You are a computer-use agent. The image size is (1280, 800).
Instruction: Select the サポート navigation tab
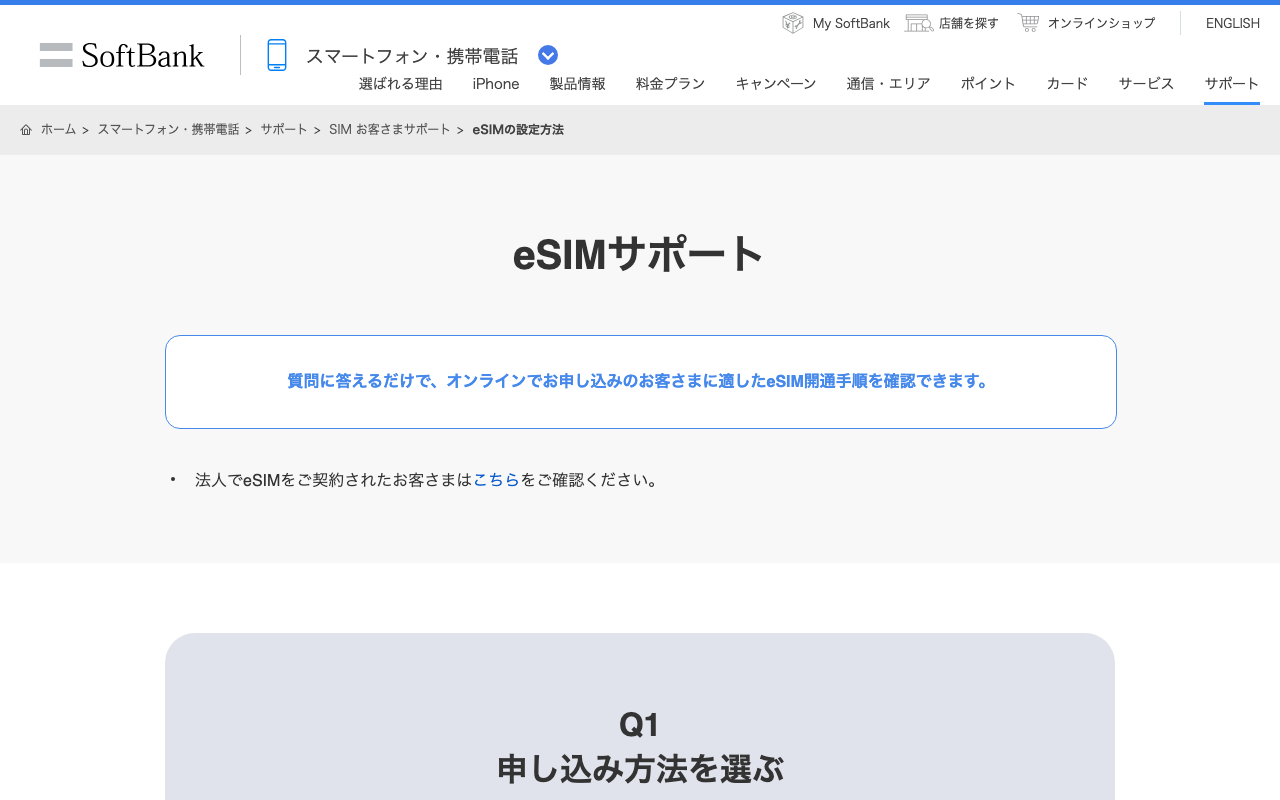click(1232, 84)
